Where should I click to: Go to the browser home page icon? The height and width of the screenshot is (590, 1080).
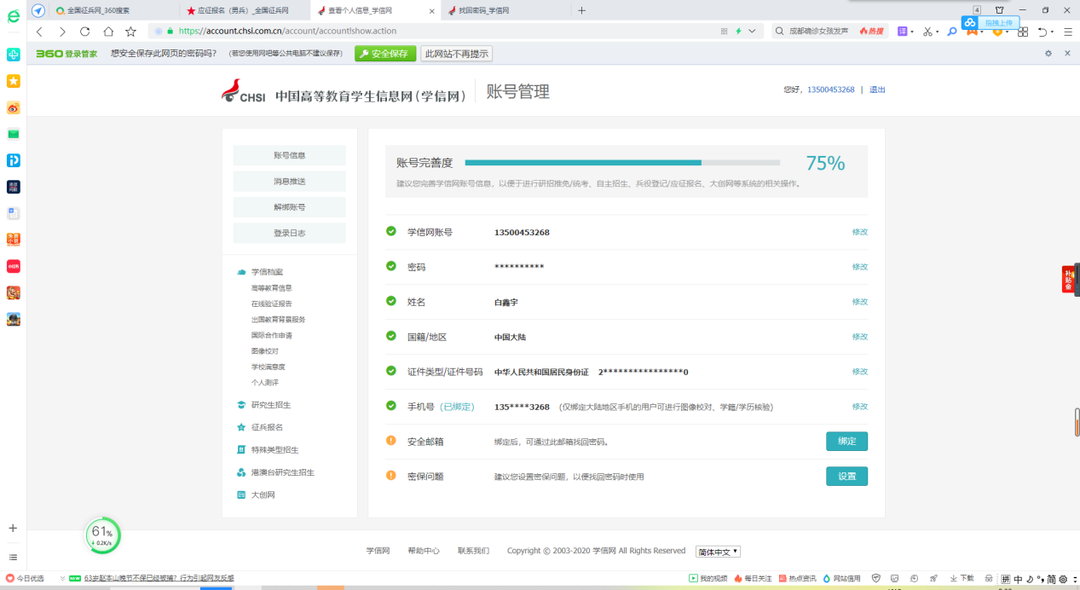[108, 31]
